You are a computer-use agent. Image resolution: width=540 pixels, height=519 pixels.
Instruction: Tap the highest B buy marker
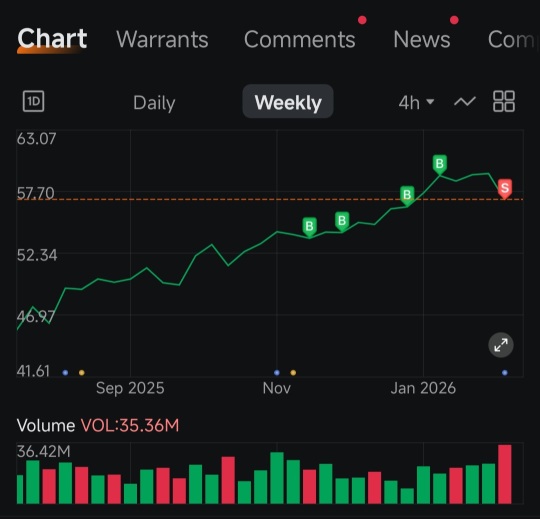click(440, 164)
